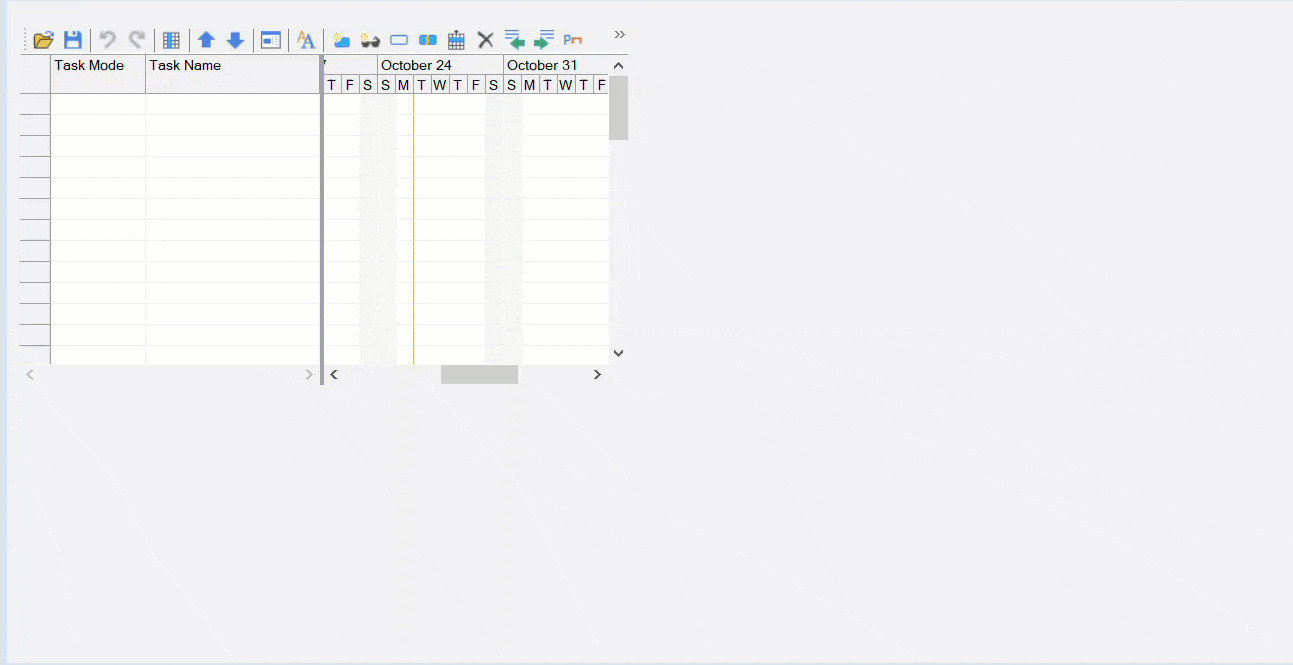
Task: Click the Undo arrow in the toolbar
Action: tap(107, 40)
